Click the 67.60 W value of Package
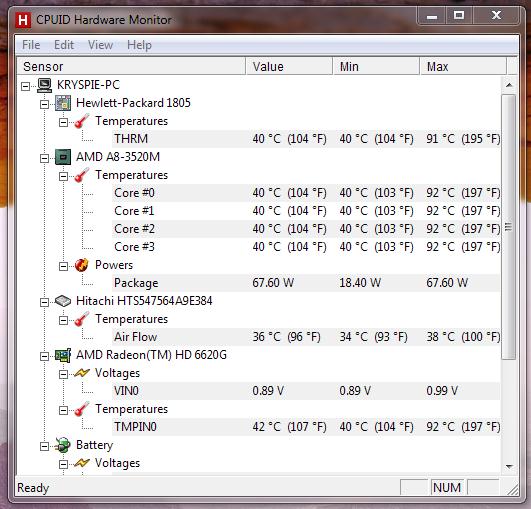The height and width of the screenshot is (509, 531). tap(273, 283)
